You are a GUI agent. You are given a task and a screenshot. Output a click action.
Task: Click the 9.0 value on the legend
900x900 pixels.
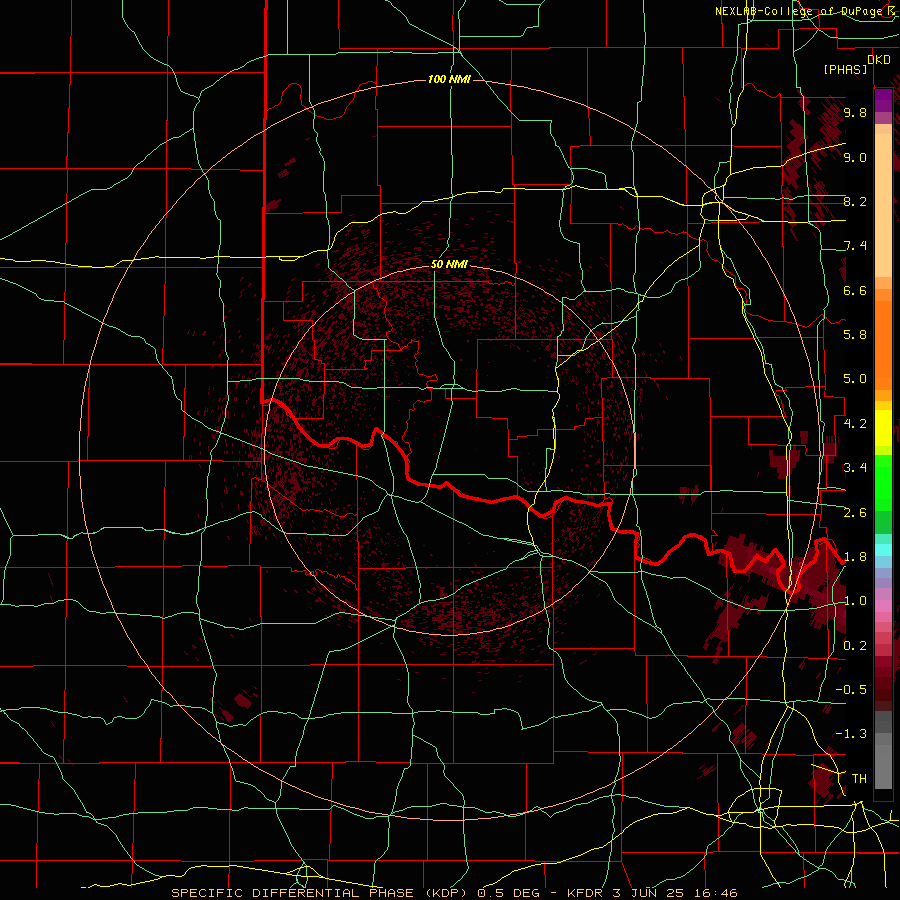855,157
